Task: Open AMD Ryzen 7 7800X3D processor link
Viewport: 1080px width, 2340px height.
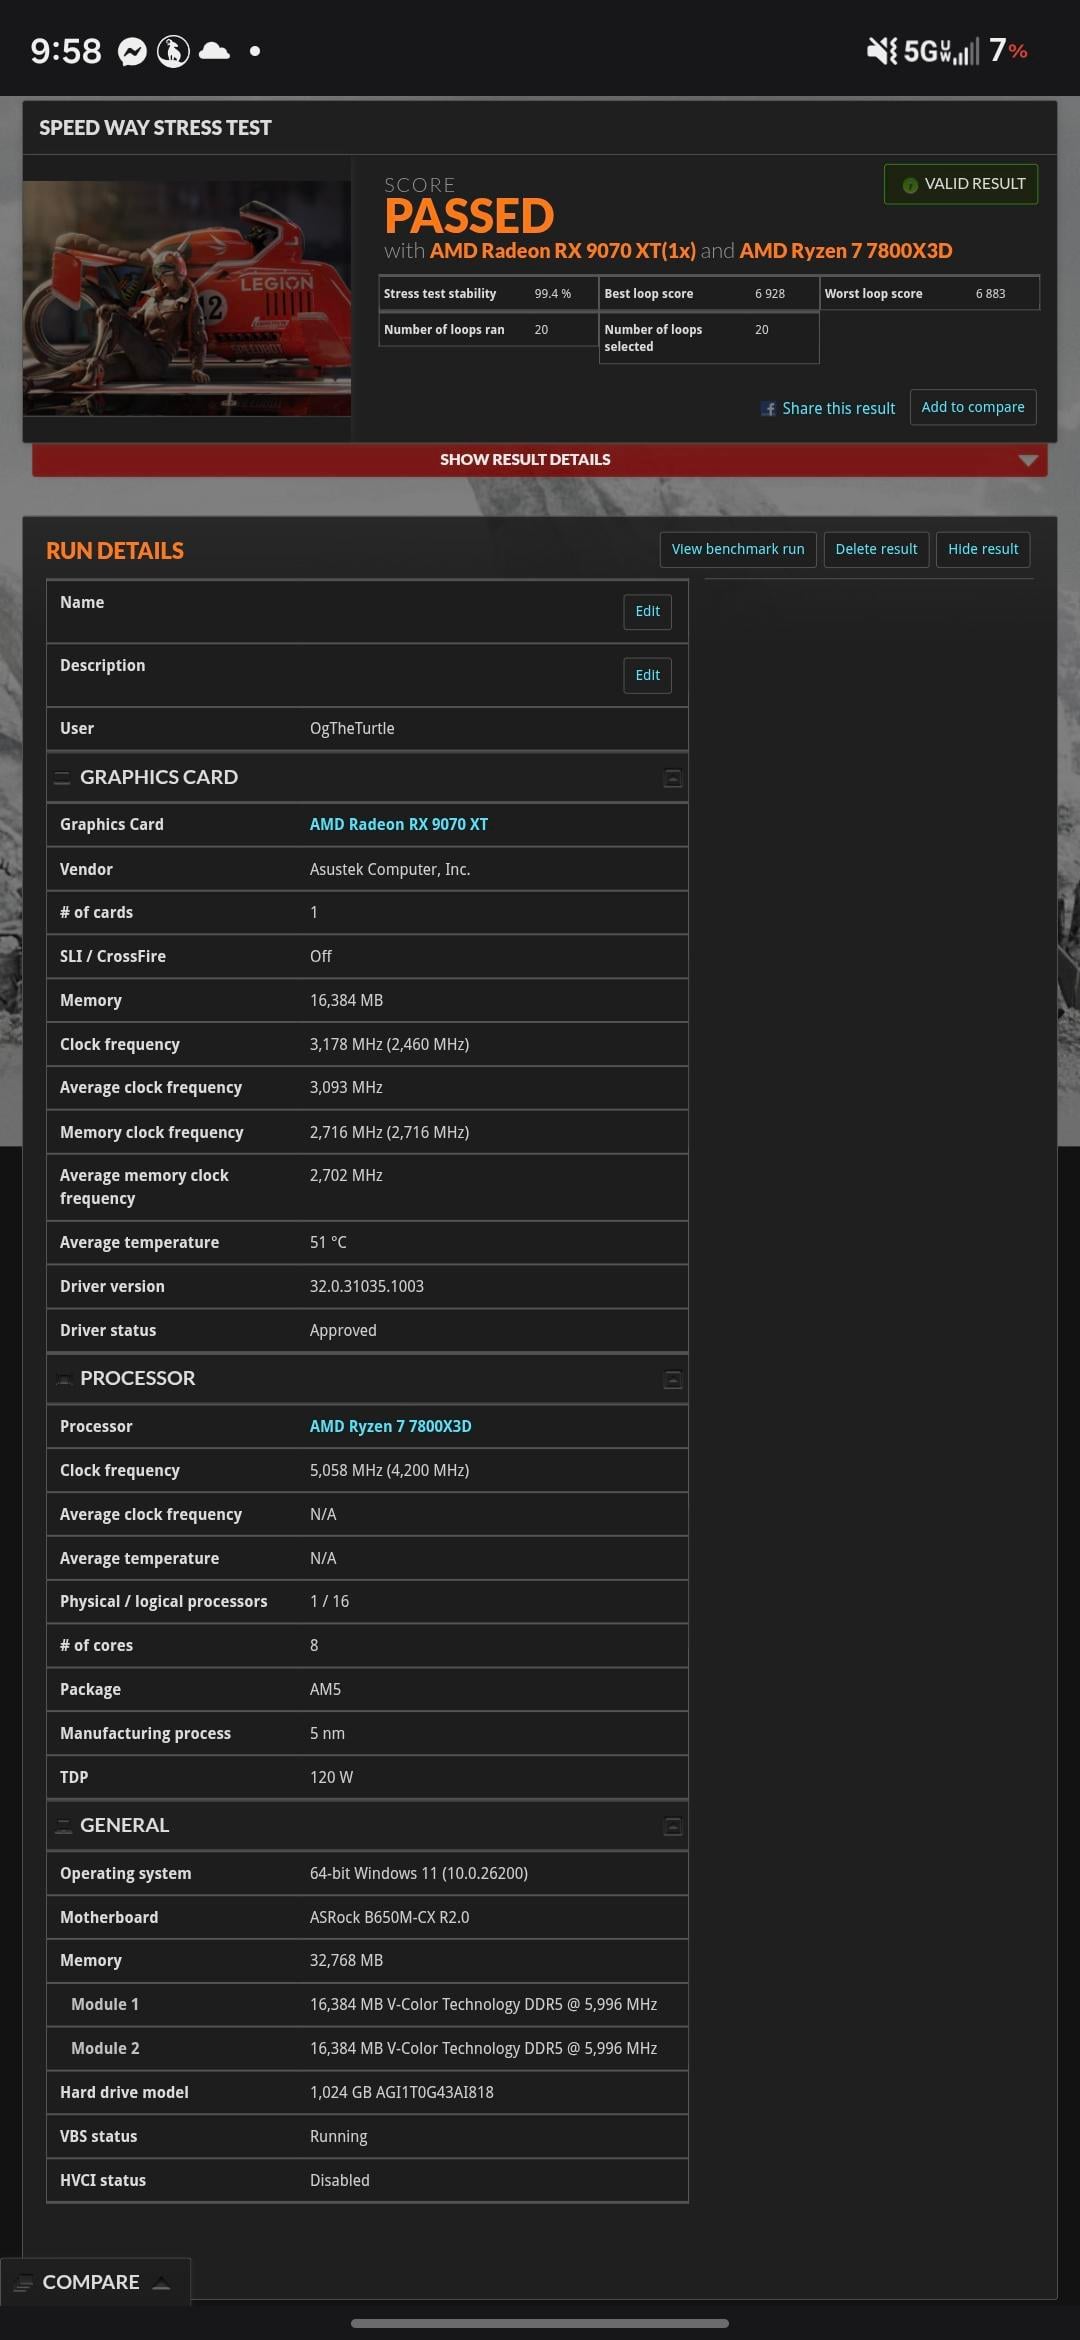Action: 391,1427
